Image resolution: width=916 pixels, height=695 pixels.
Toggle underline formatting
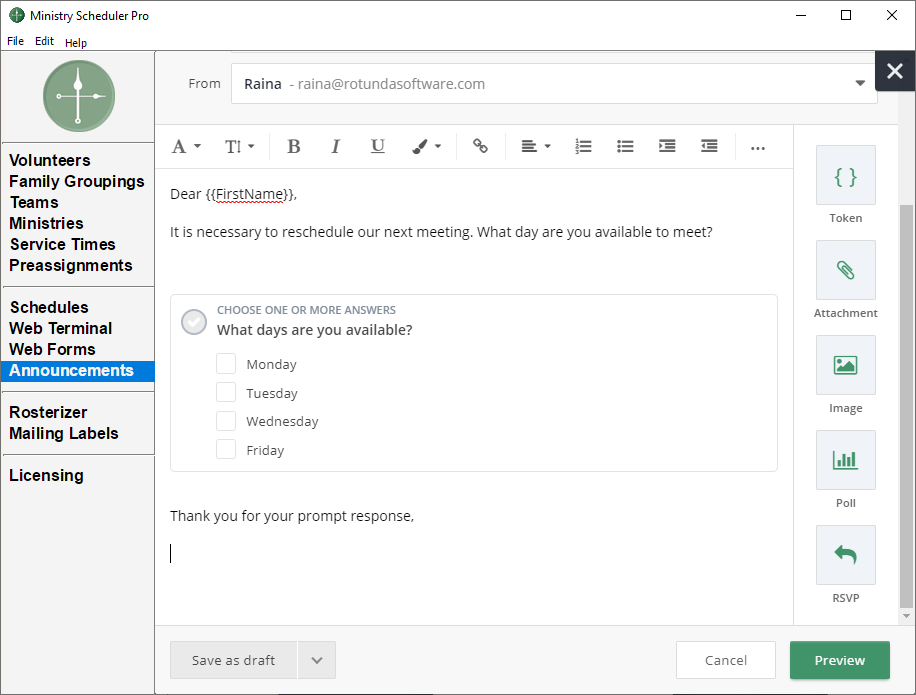[377, 146]
